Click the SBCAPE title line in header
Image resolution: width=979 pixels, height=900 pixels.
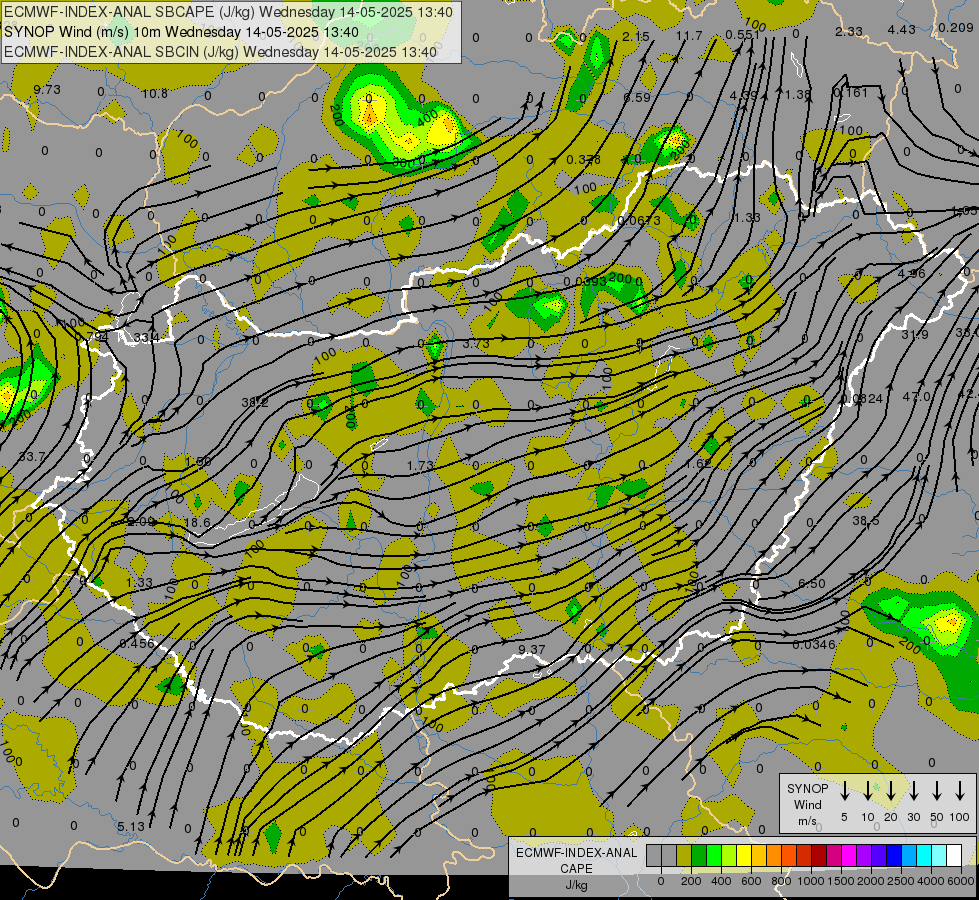pyautogui.click(x=229, y=12)
